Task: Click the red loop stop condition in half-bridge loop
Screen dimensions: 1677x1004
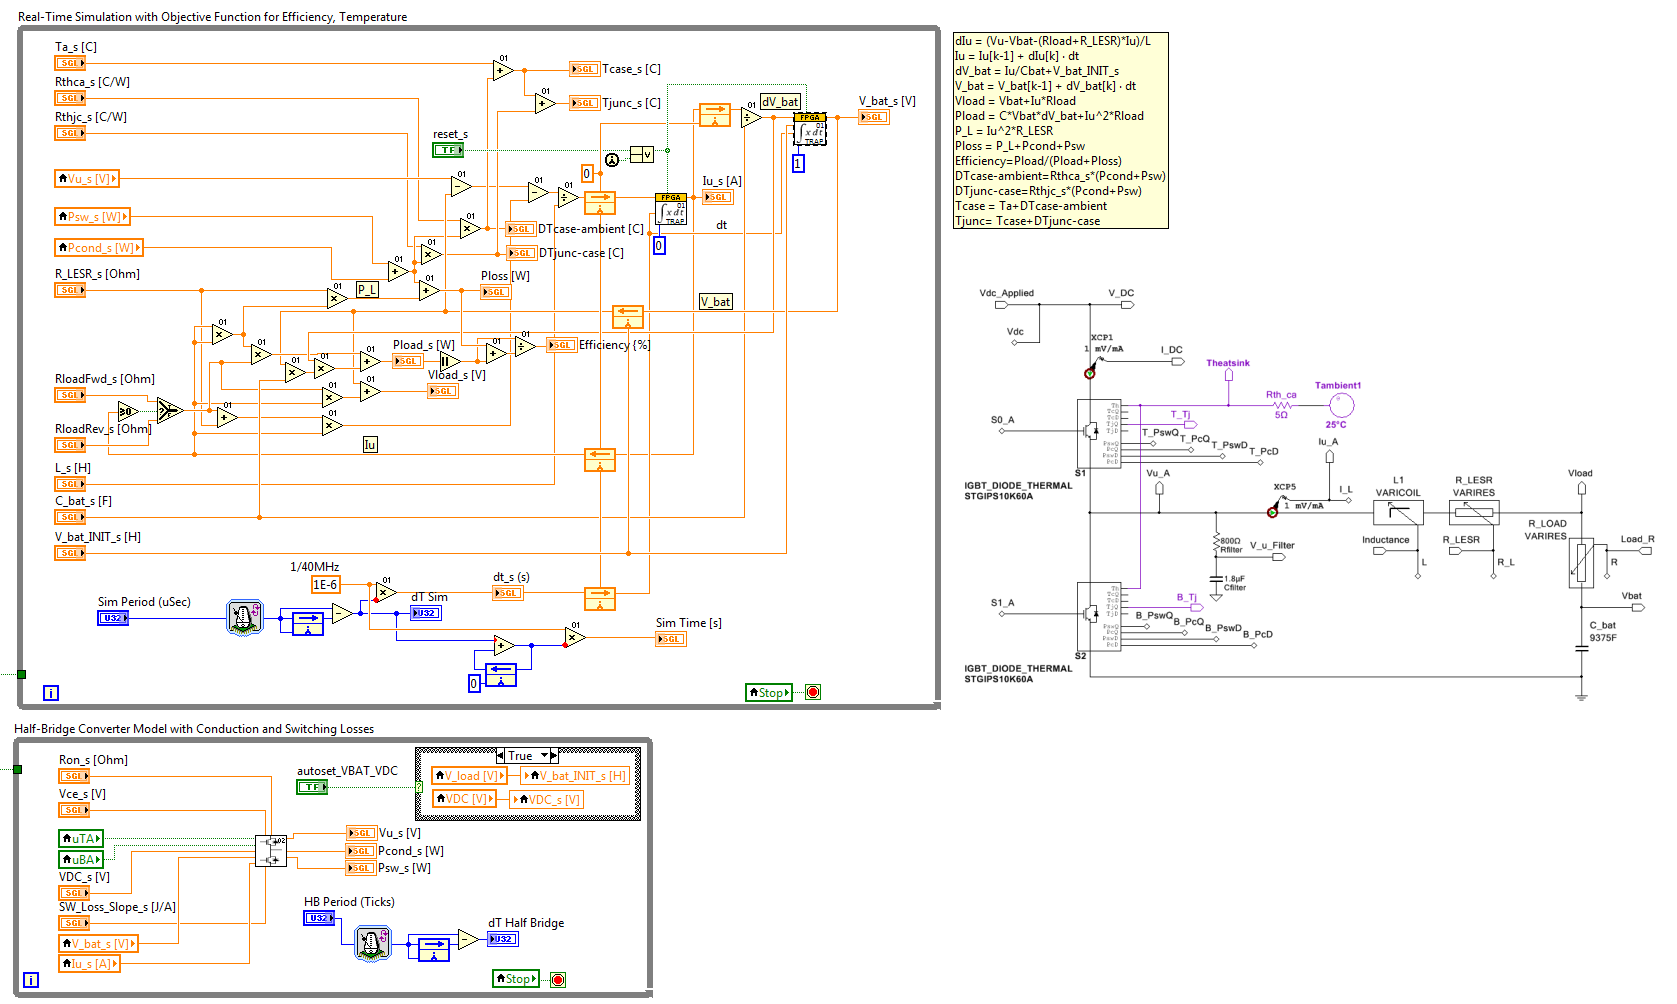Action: click(558, 979)
